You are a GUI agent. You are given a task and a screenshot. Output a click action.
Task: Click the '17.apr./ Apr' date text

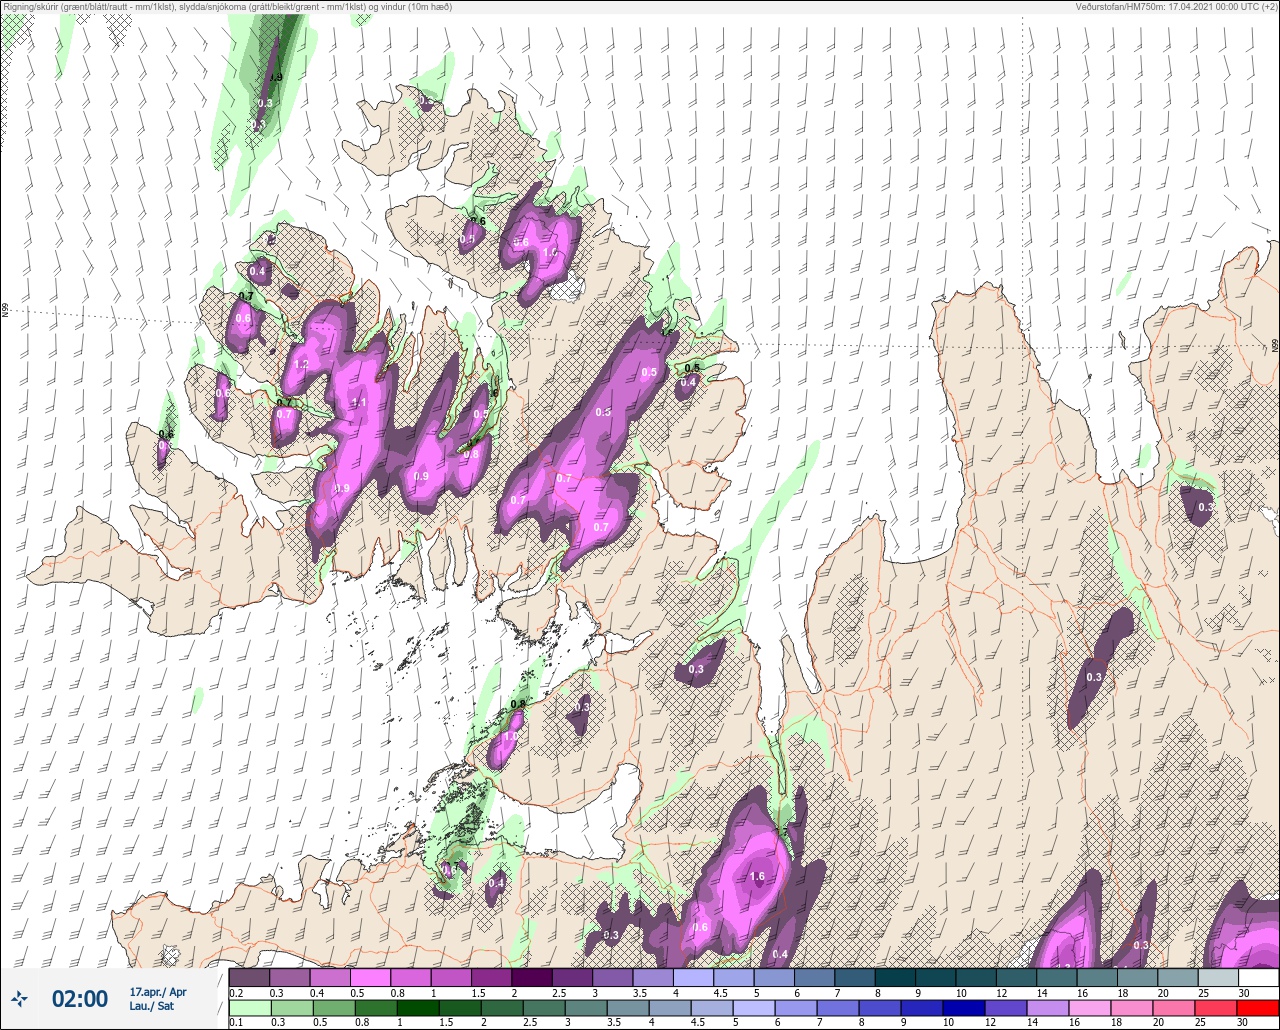point(158,992)
